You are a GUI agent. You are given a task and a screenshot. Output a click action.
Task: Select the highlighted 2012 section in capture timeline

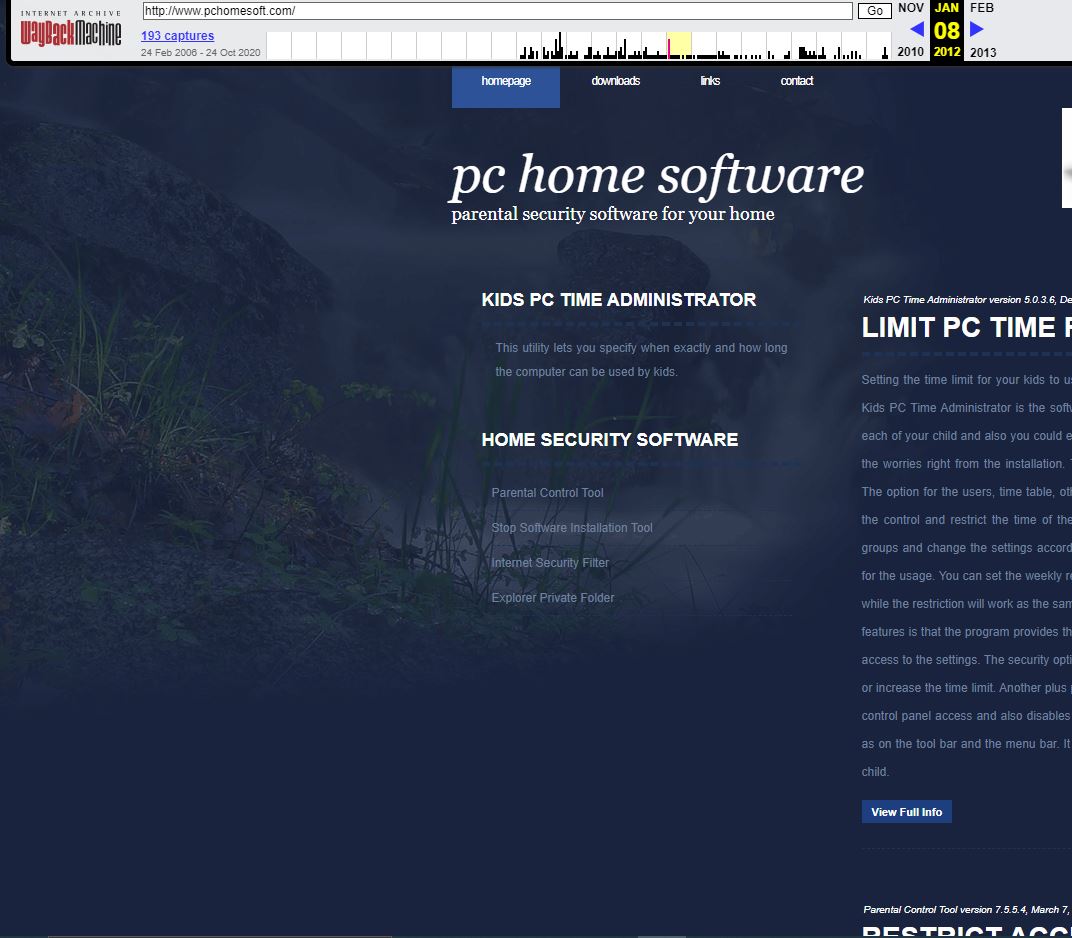pyautogui.click(x=679, y=46)
